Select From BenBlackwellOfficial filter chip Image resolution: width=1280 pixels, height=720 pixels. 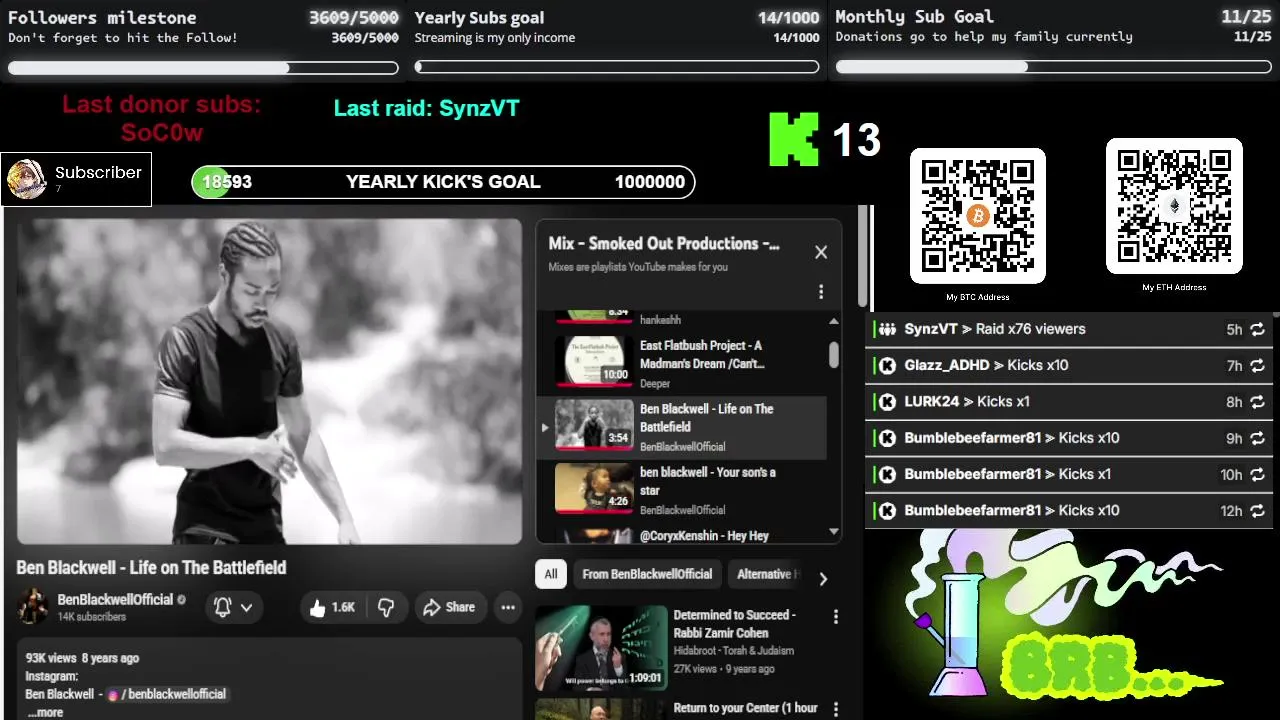(x=647, y=574)
